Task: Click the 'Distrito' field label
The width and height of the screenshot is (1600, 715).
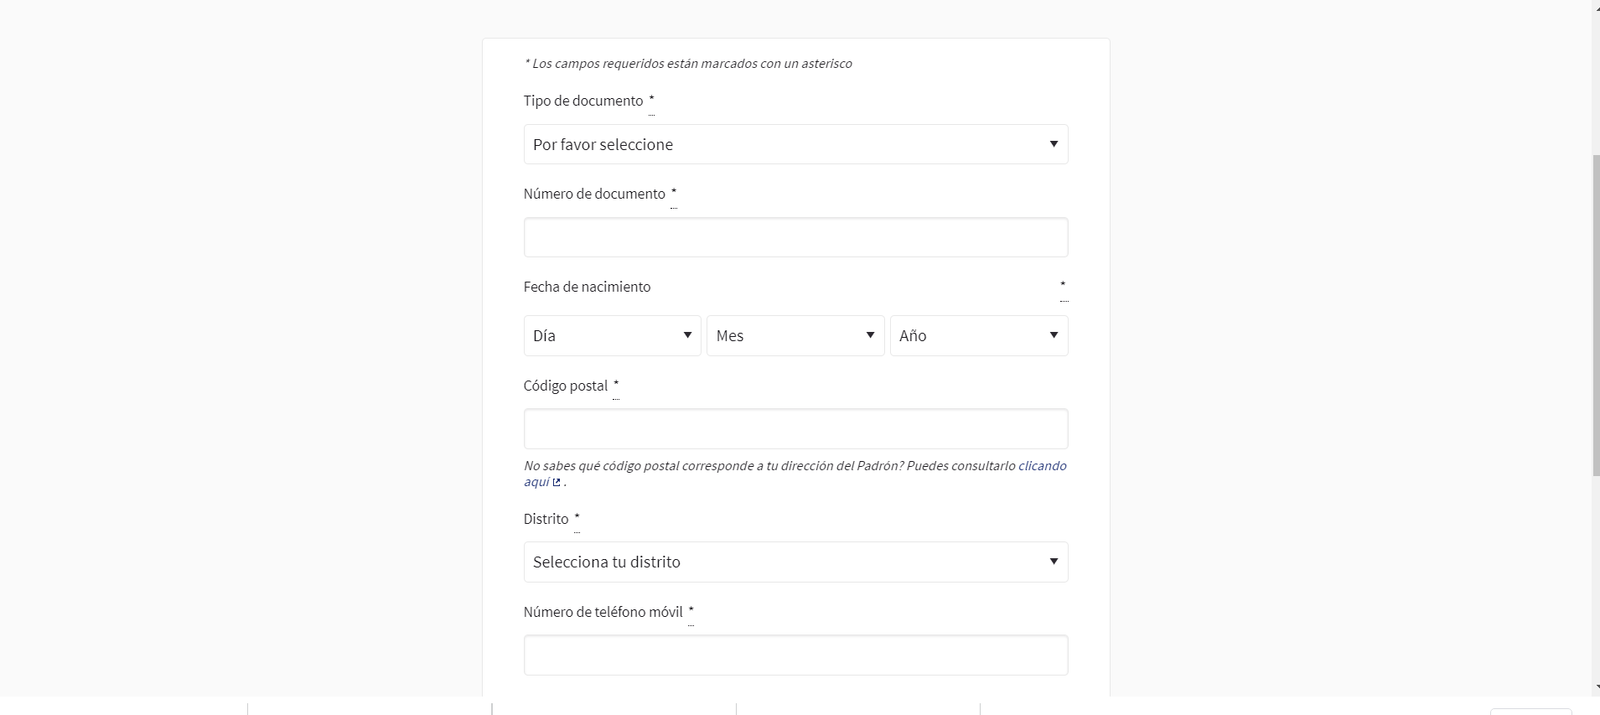Action: tap(546, 519)
